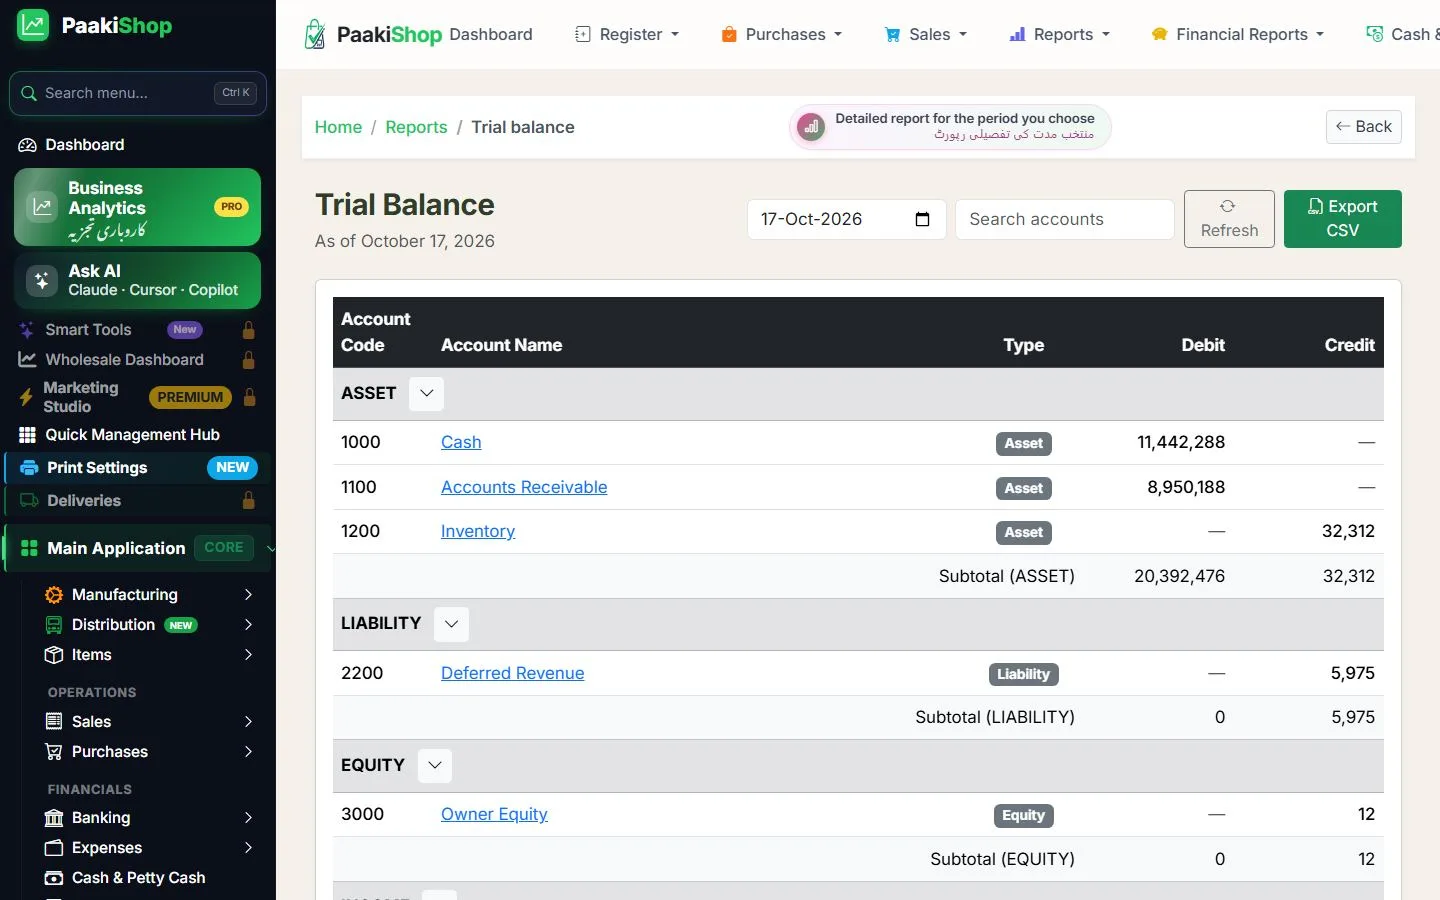Click the Export CSV button
Viewport: 1440px width, 900px height.
pyautogui.click(x=1342, y=219)
